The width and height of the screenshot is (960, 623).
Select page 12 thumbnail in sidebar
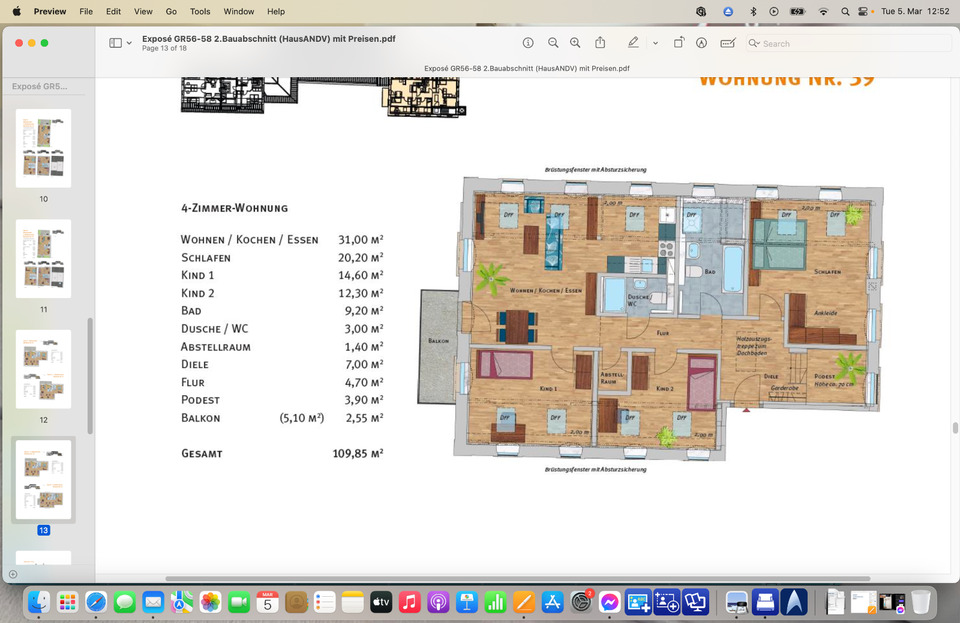tap(44, 369)
